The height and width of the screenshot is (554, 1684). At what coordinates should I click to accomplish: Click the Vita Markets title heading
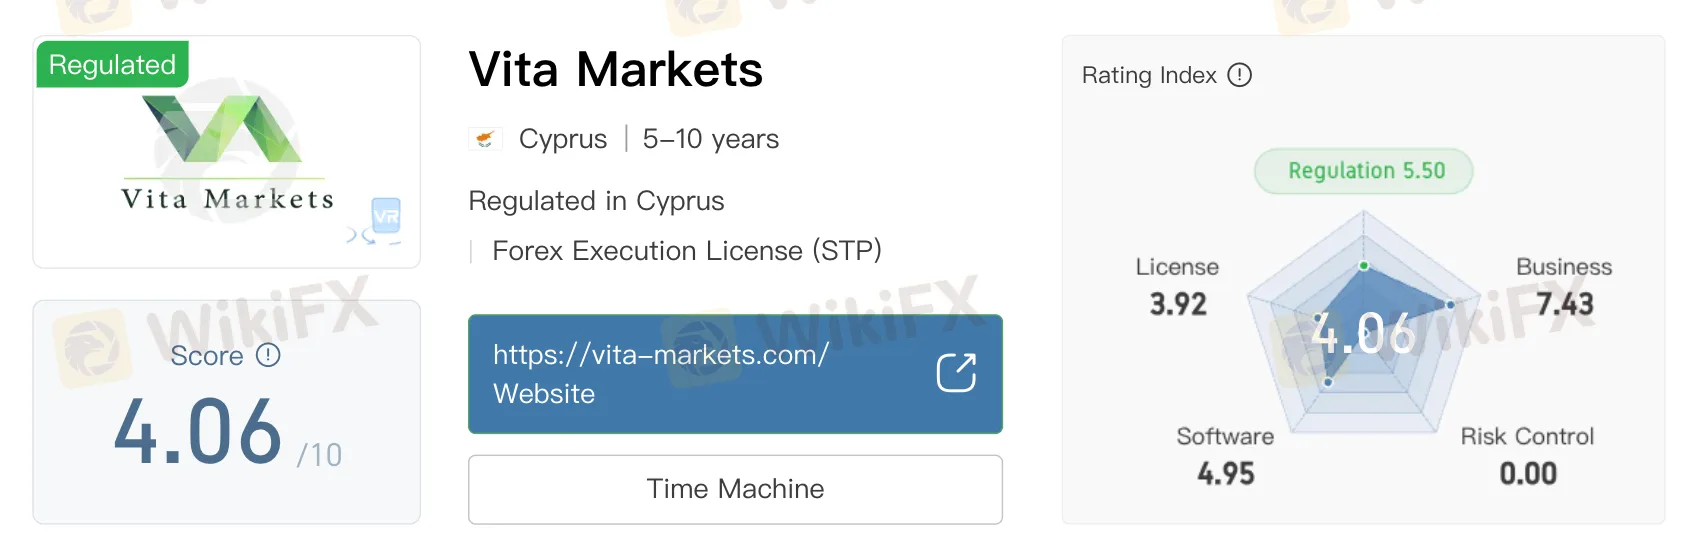click(615, 70)
